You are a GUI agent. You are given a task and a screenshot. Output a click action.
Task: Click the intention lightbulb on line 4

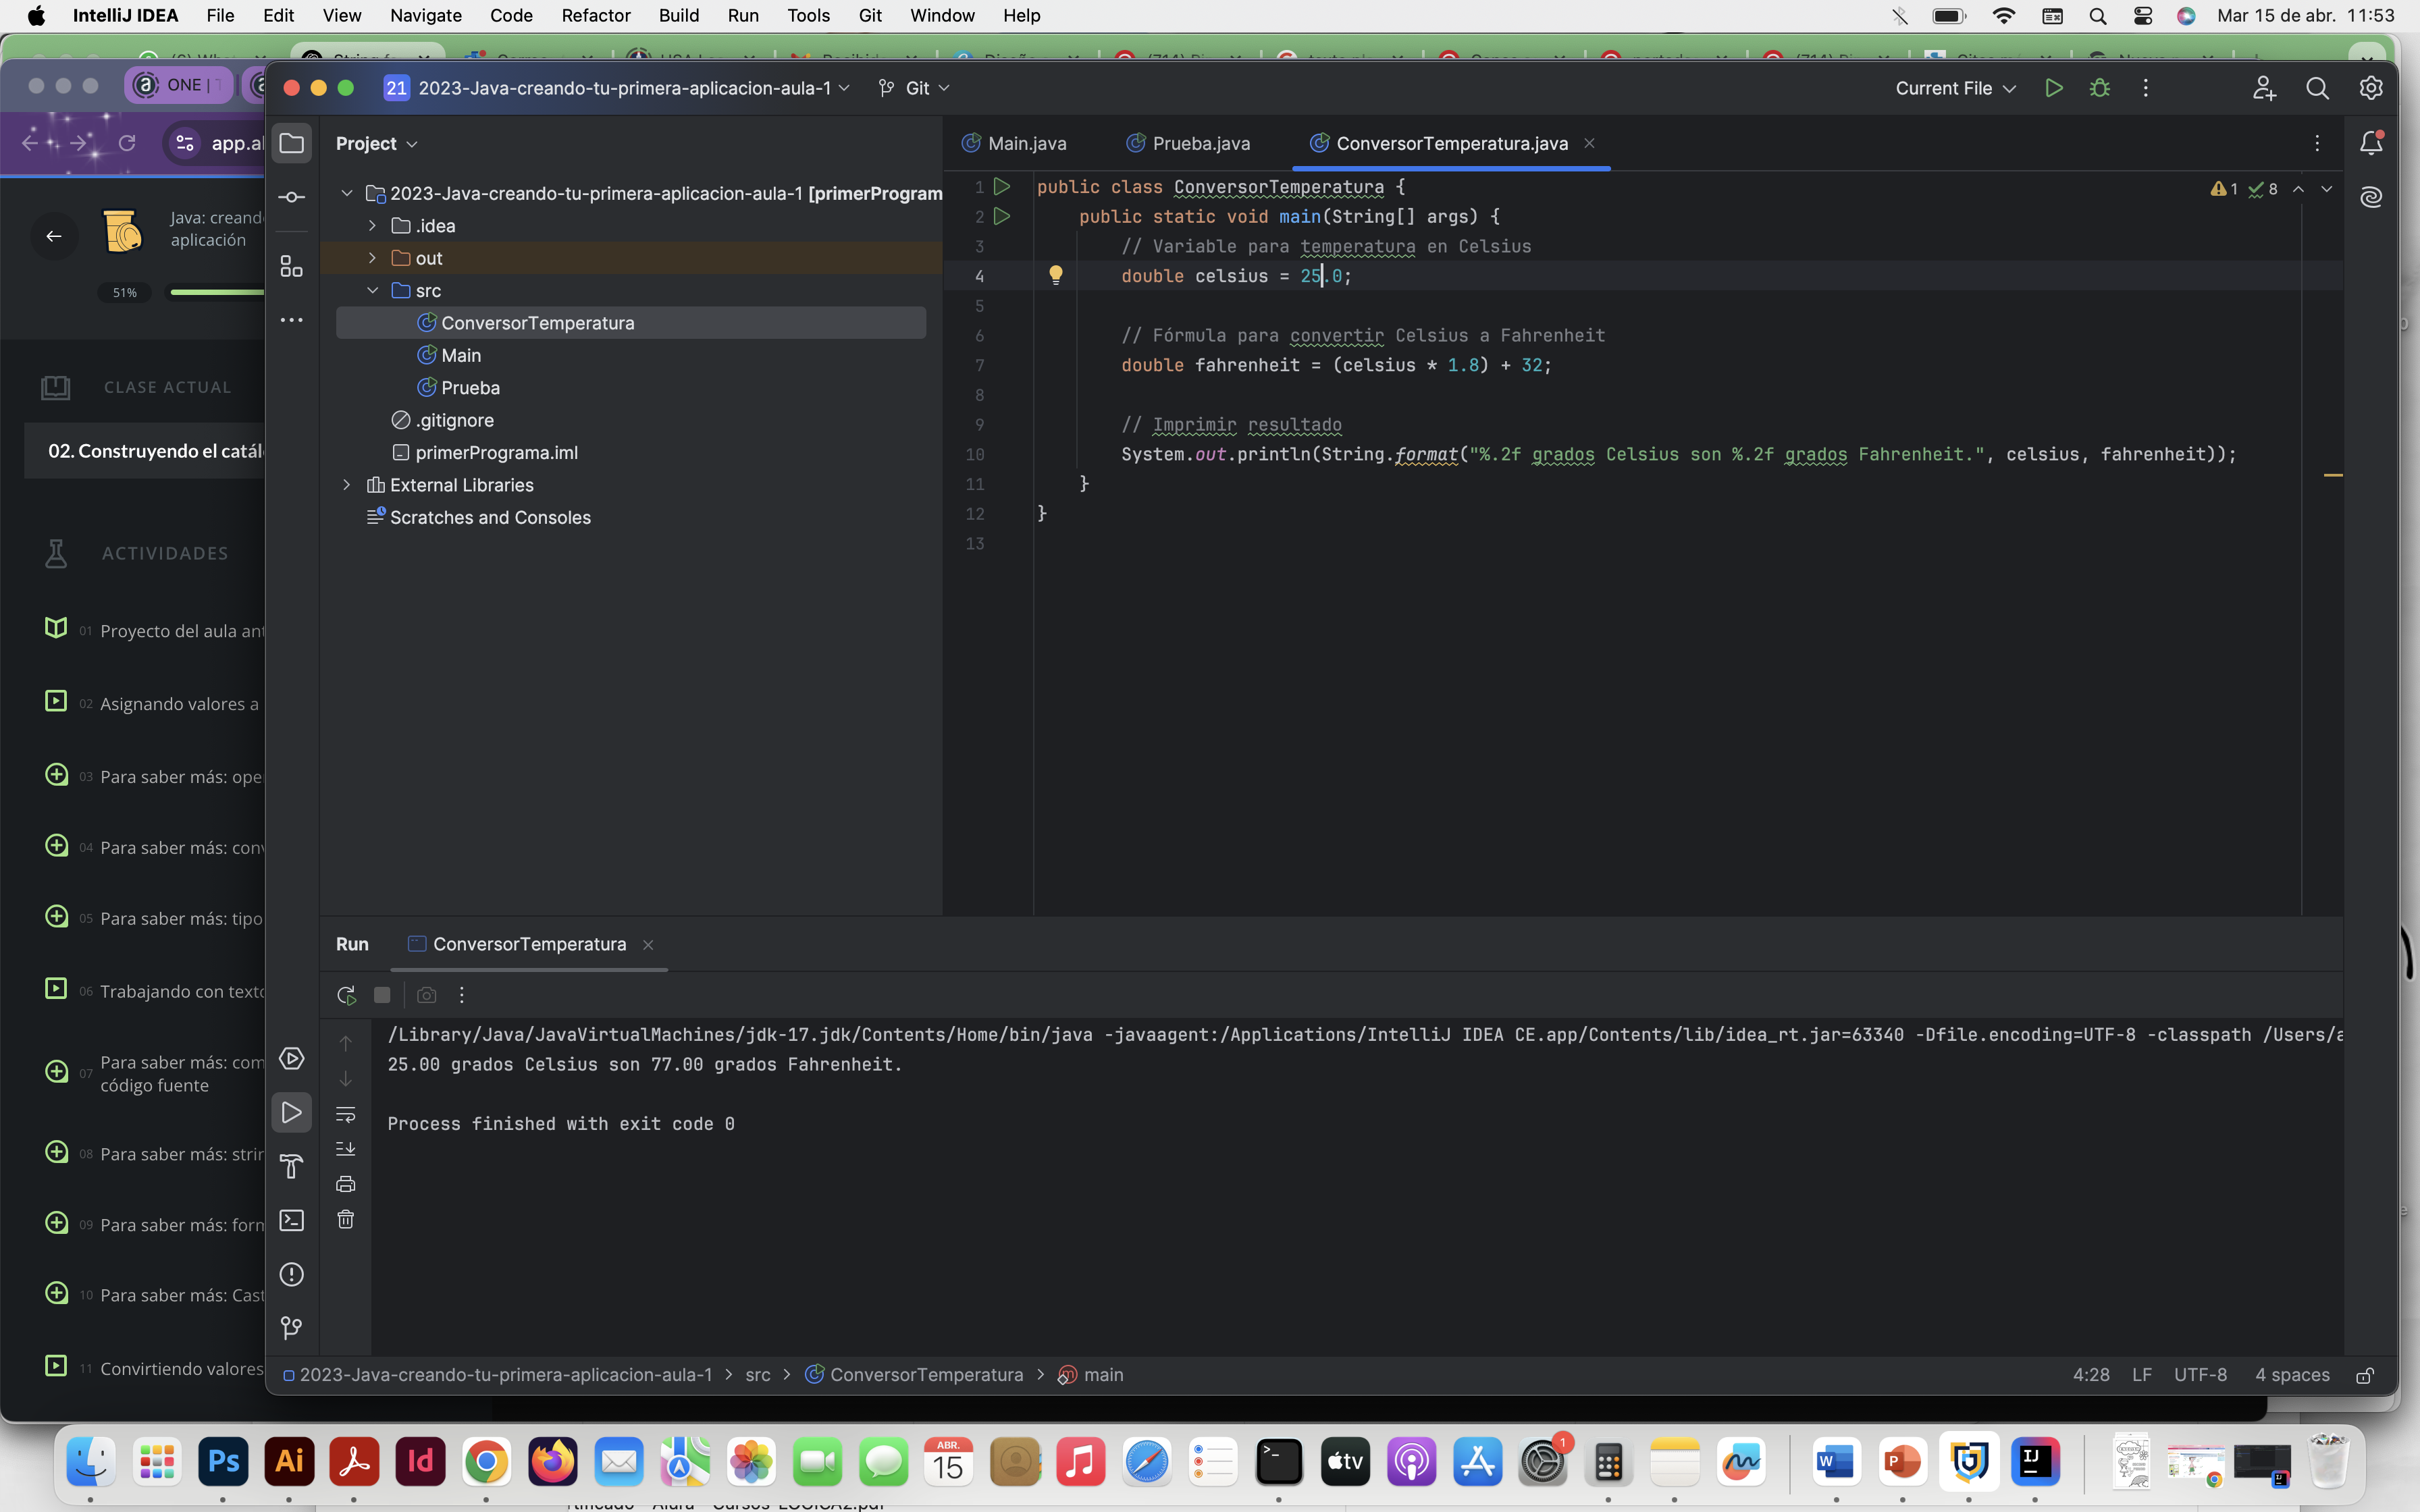[x=1056, y=275]
